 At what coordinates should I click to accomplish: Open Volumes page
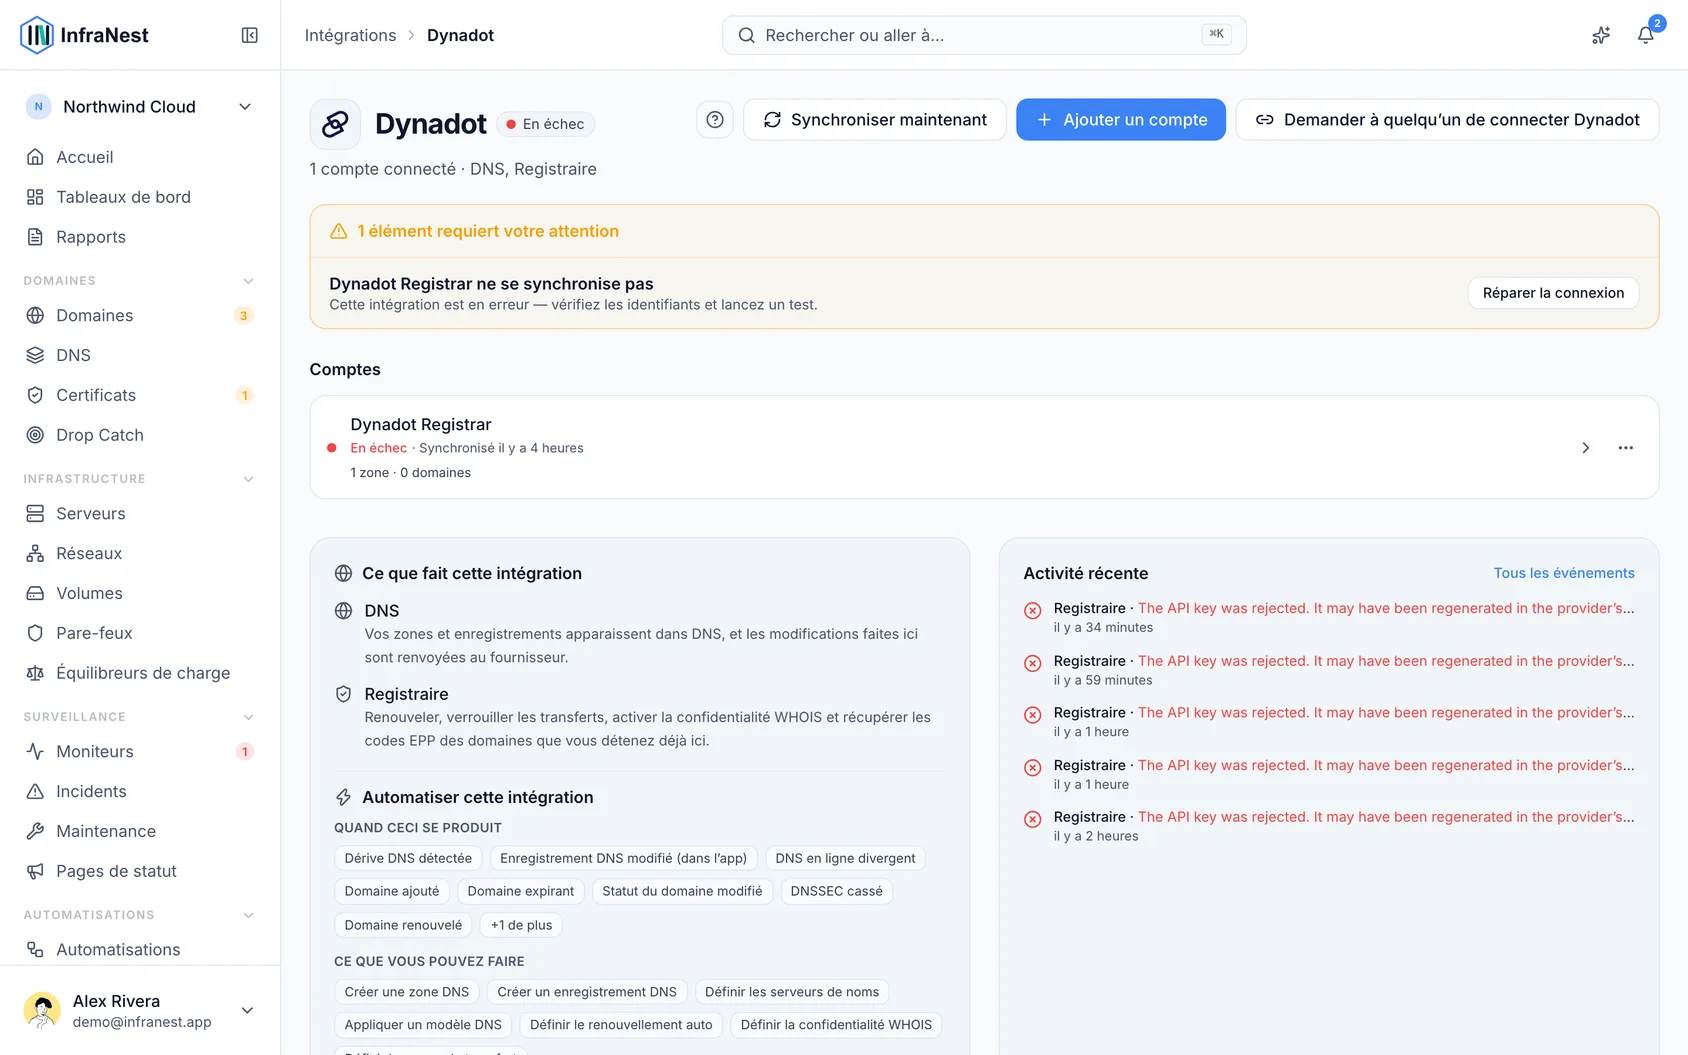(140, 593)
